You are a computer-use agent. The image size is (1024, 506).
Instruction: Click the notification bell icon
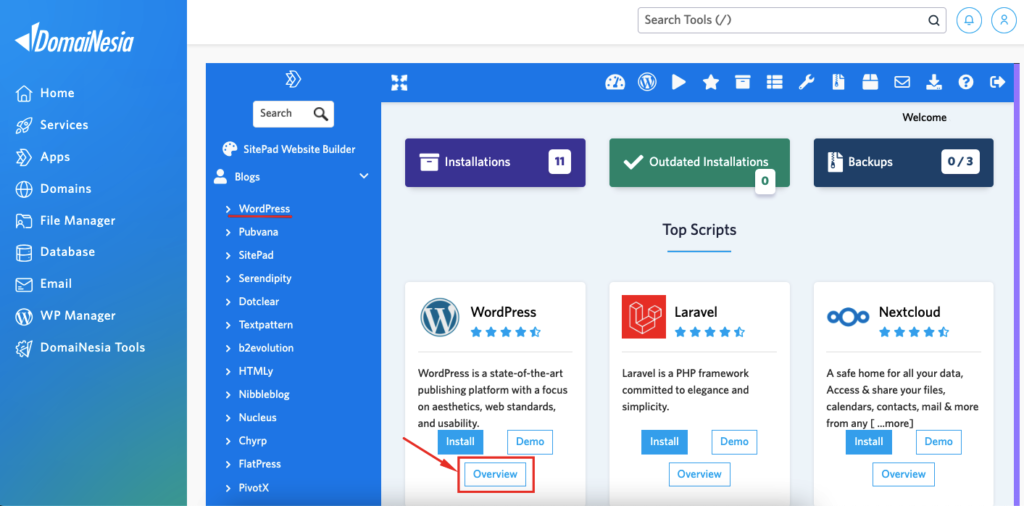(969, 20)
